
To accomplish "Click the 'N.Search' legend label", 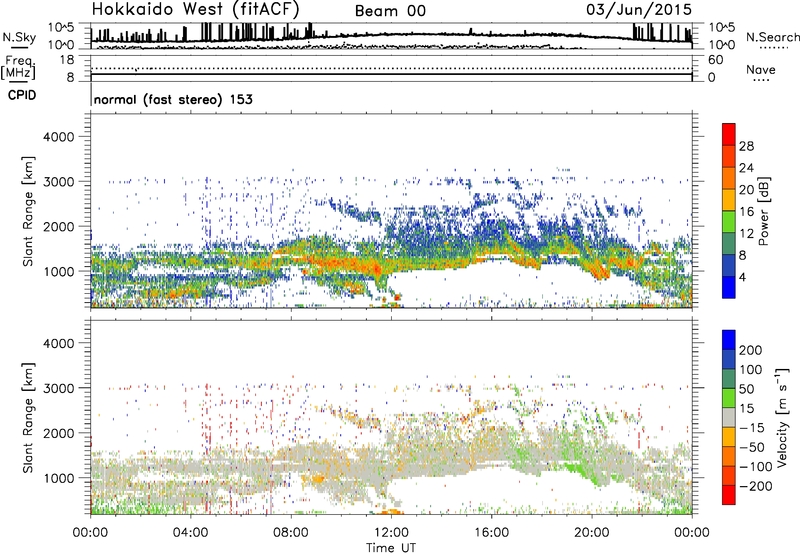I will click(x=772, y=37).
